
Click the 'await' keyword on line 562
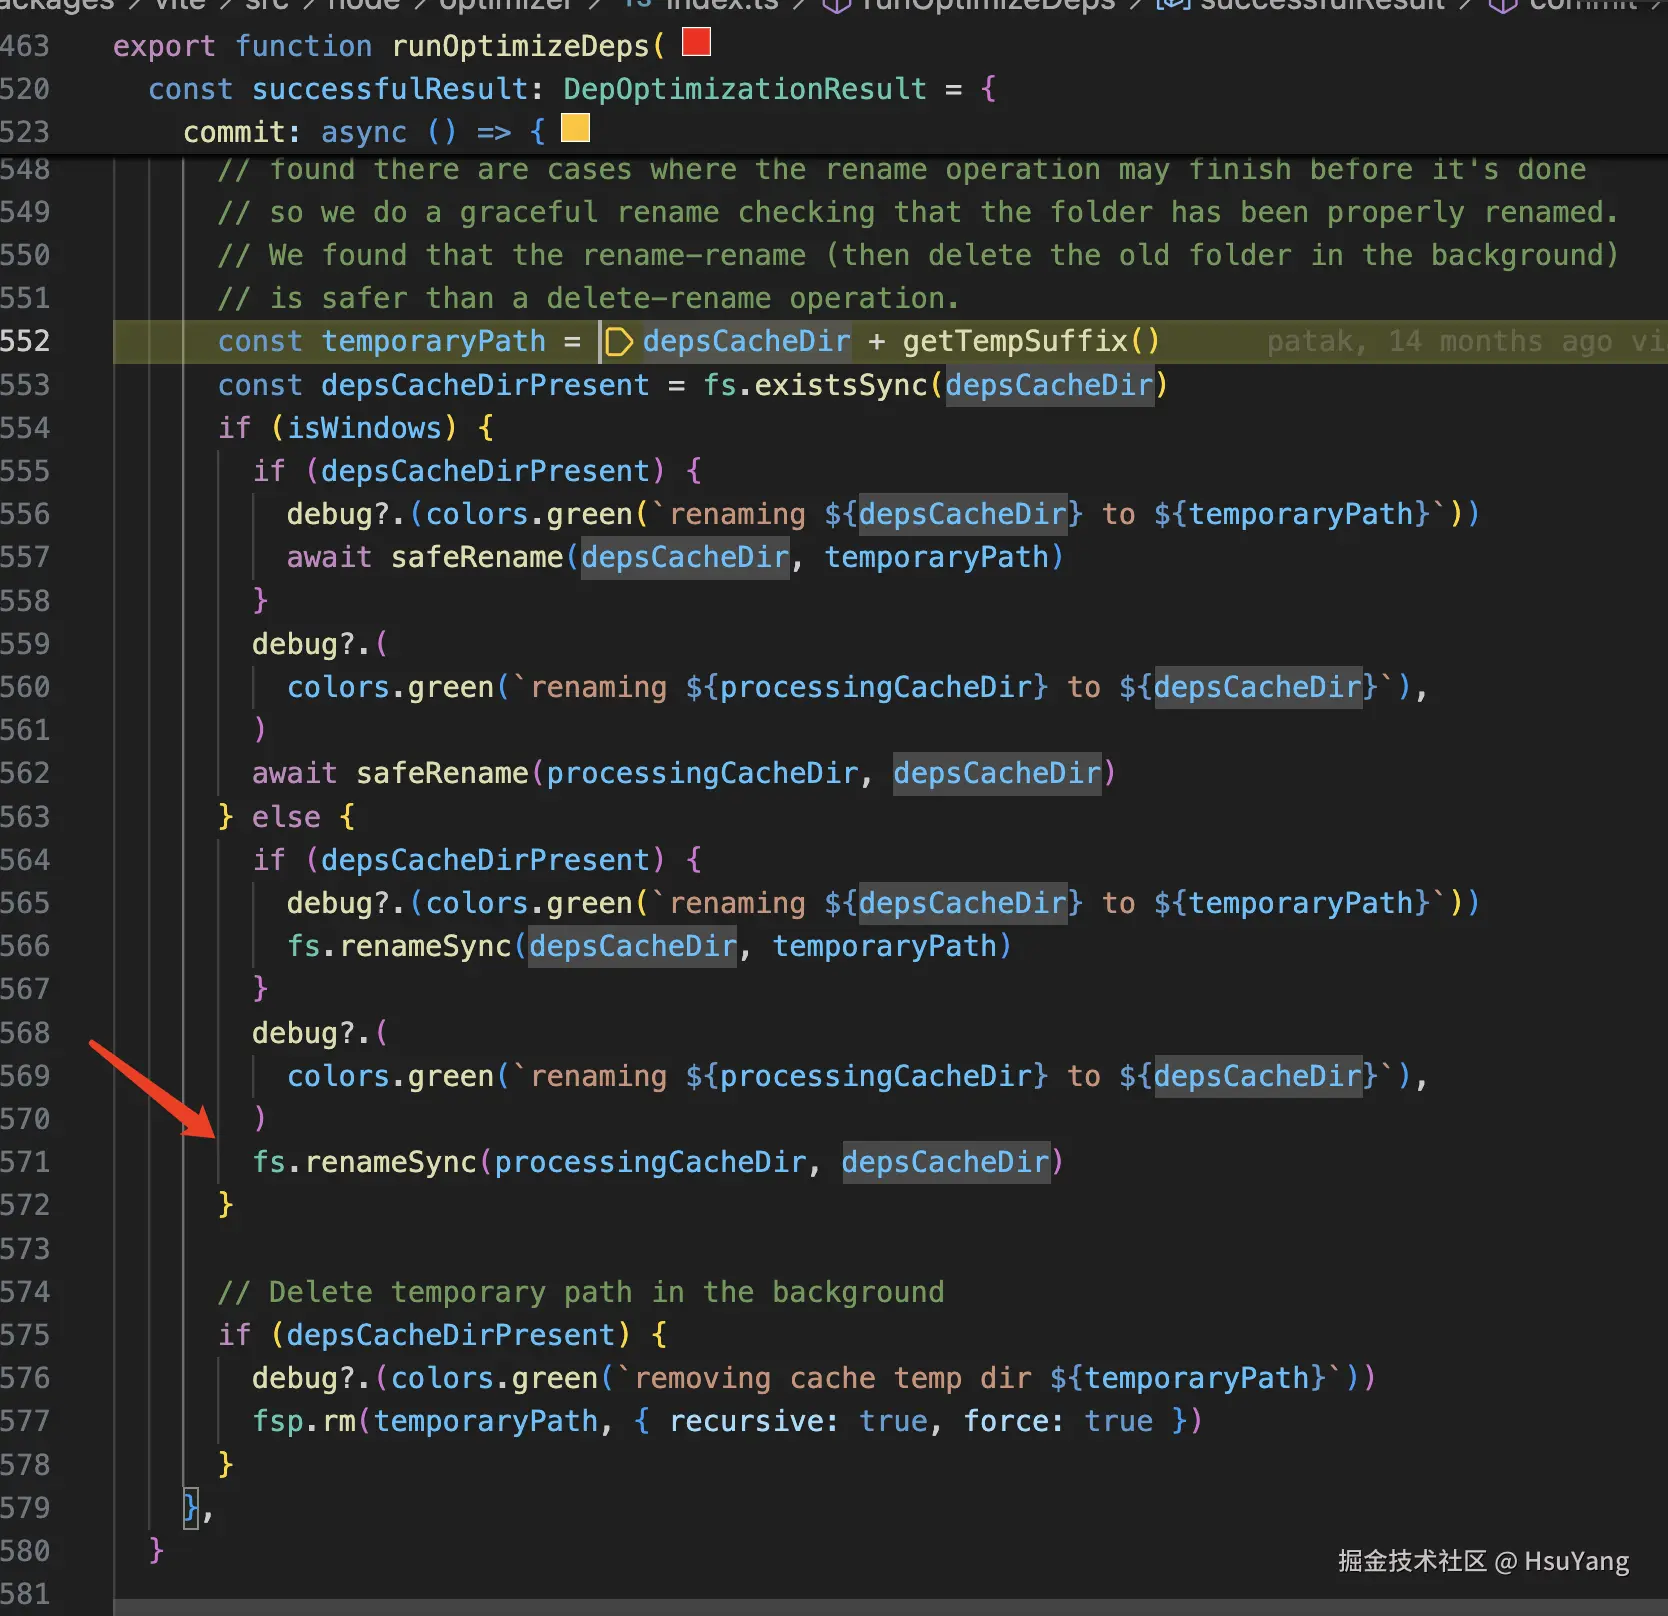click(x=294, y=773)
